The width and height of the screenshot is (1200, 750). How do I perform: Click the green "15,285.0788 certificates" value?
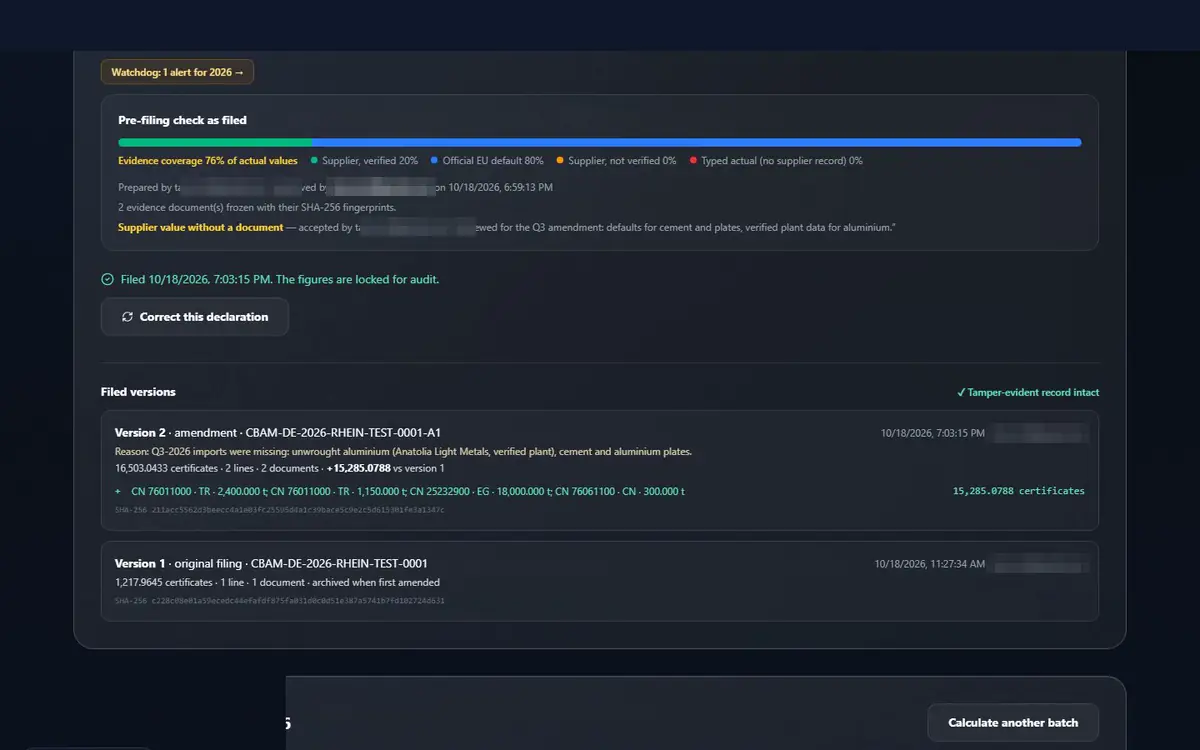click(x=1019, y=491)
